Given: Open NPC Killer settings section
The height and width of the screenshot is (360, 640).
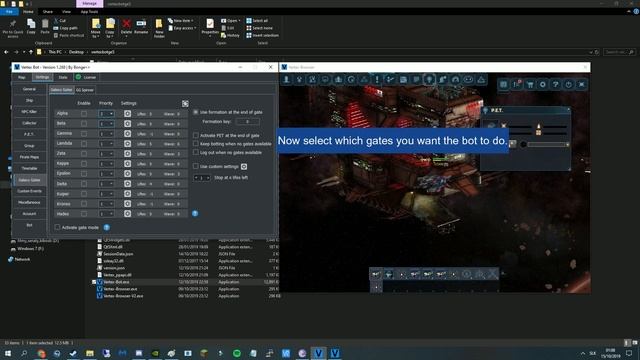Looking at the screenshot, I should pos(29,111).
